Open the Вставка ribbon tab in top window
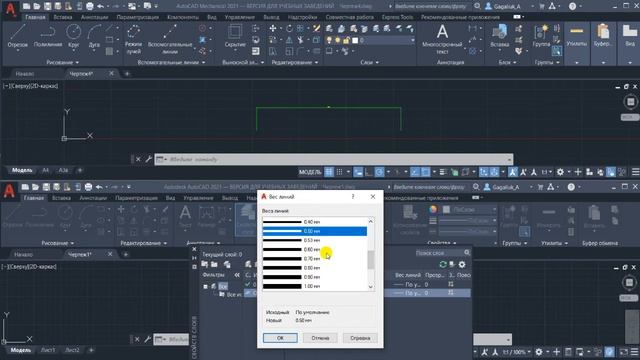 [62, 17]
